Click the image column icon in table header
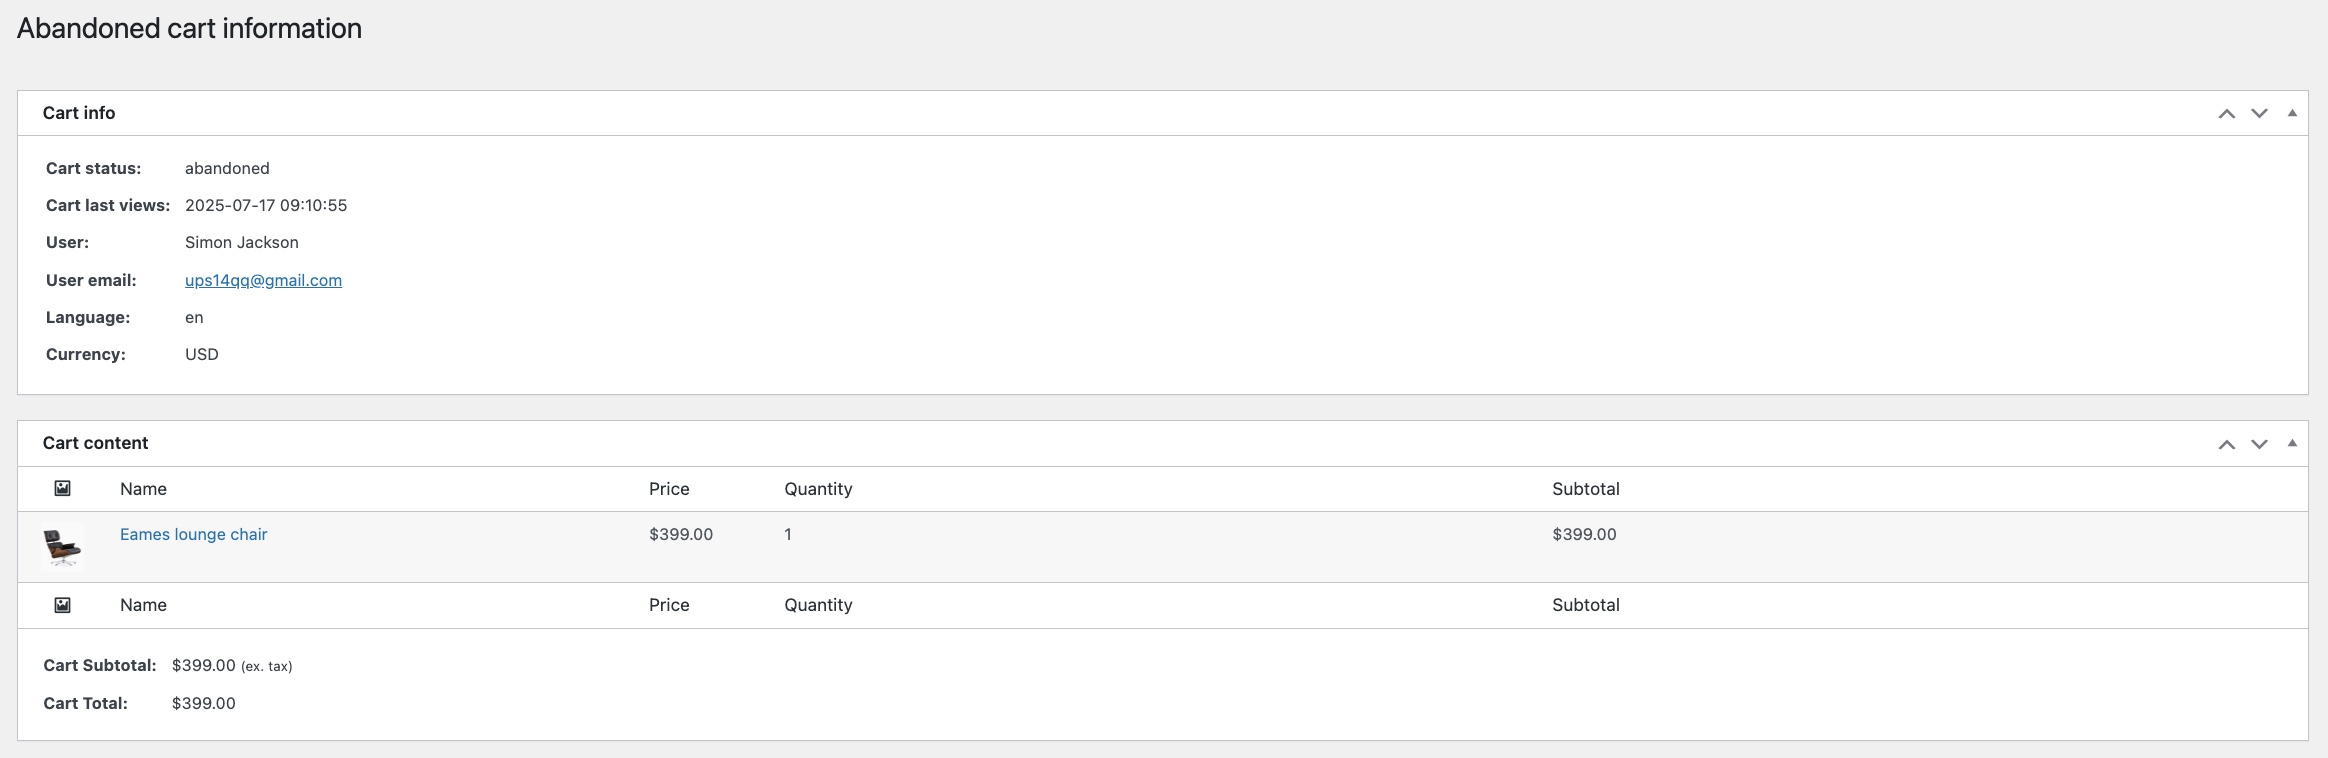 62,488
